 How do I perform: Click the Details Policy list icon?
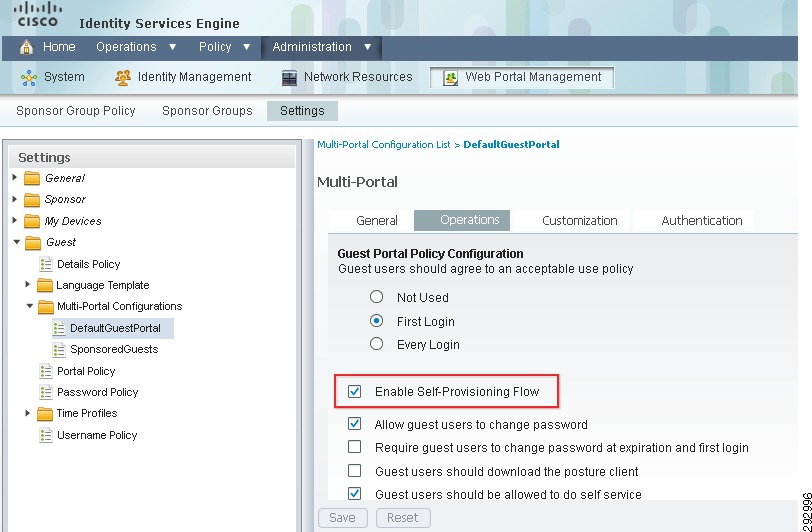(46, 264)
